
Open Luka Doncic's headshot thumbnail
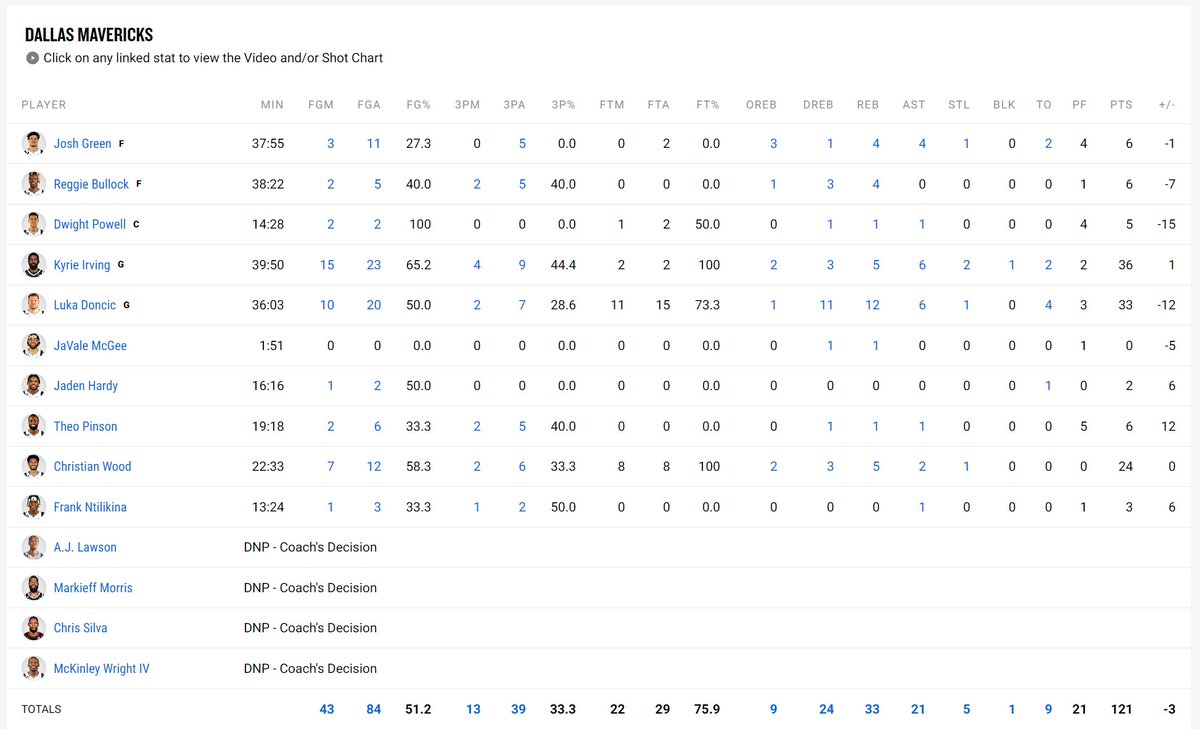(34, 305)
